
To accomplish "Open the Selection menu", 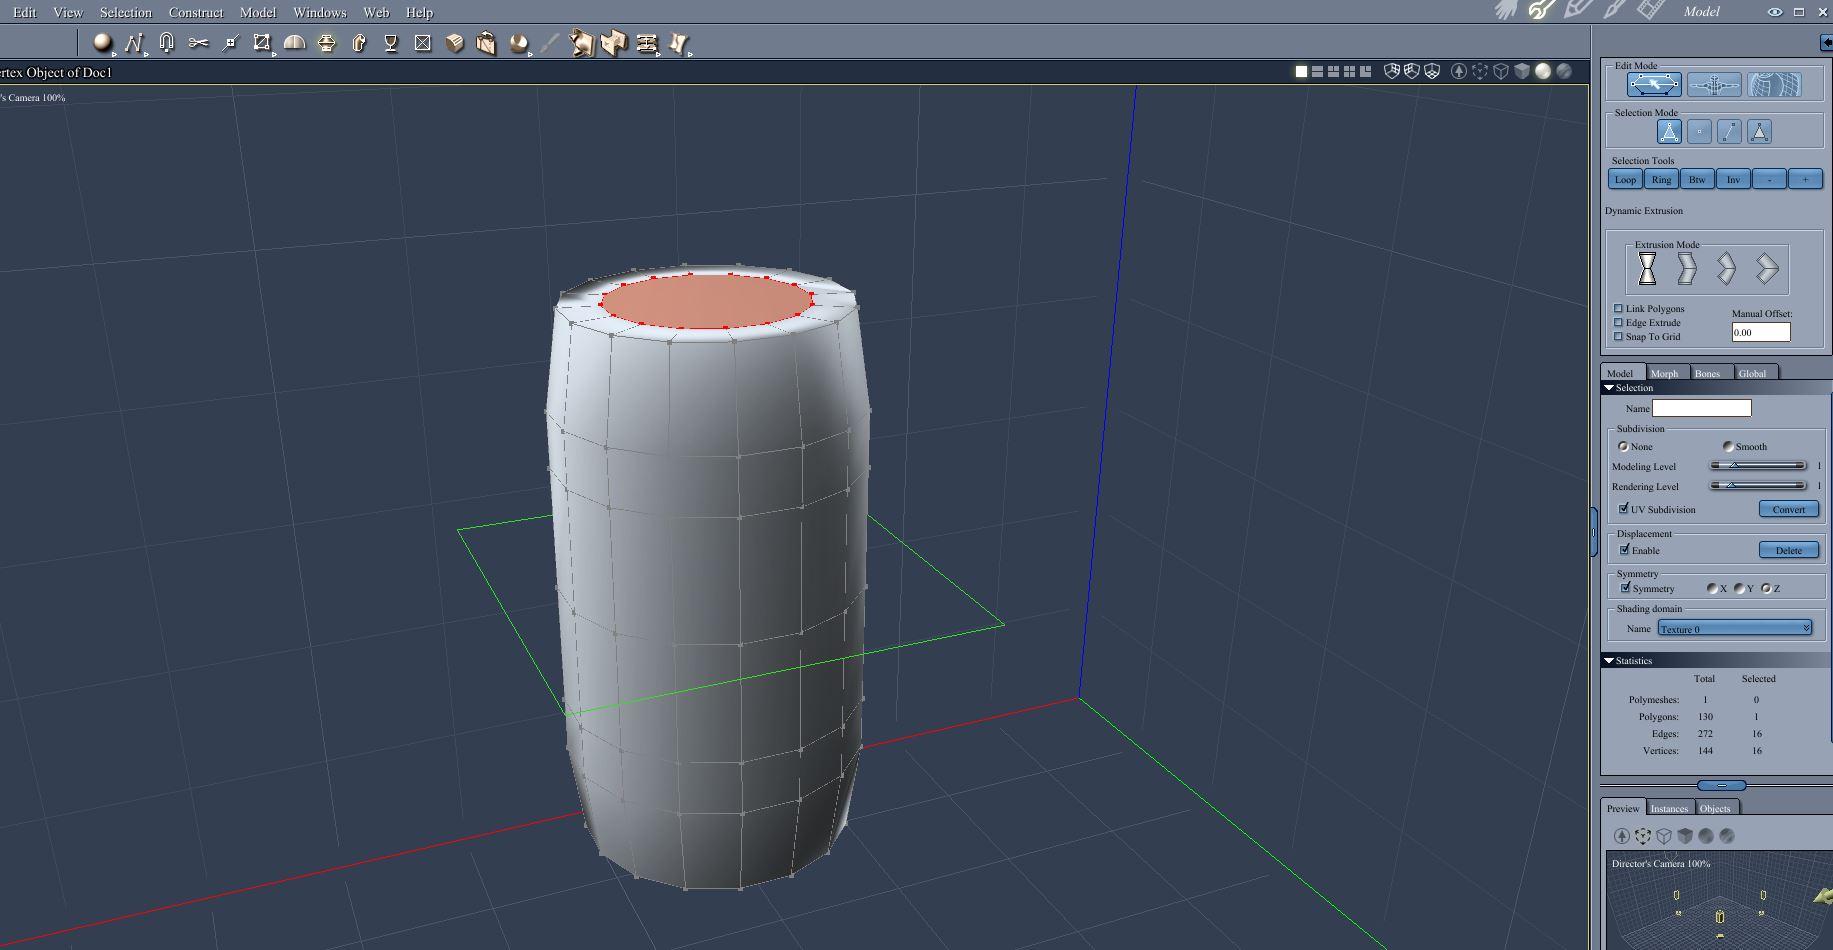I will (x=126, y=12).
